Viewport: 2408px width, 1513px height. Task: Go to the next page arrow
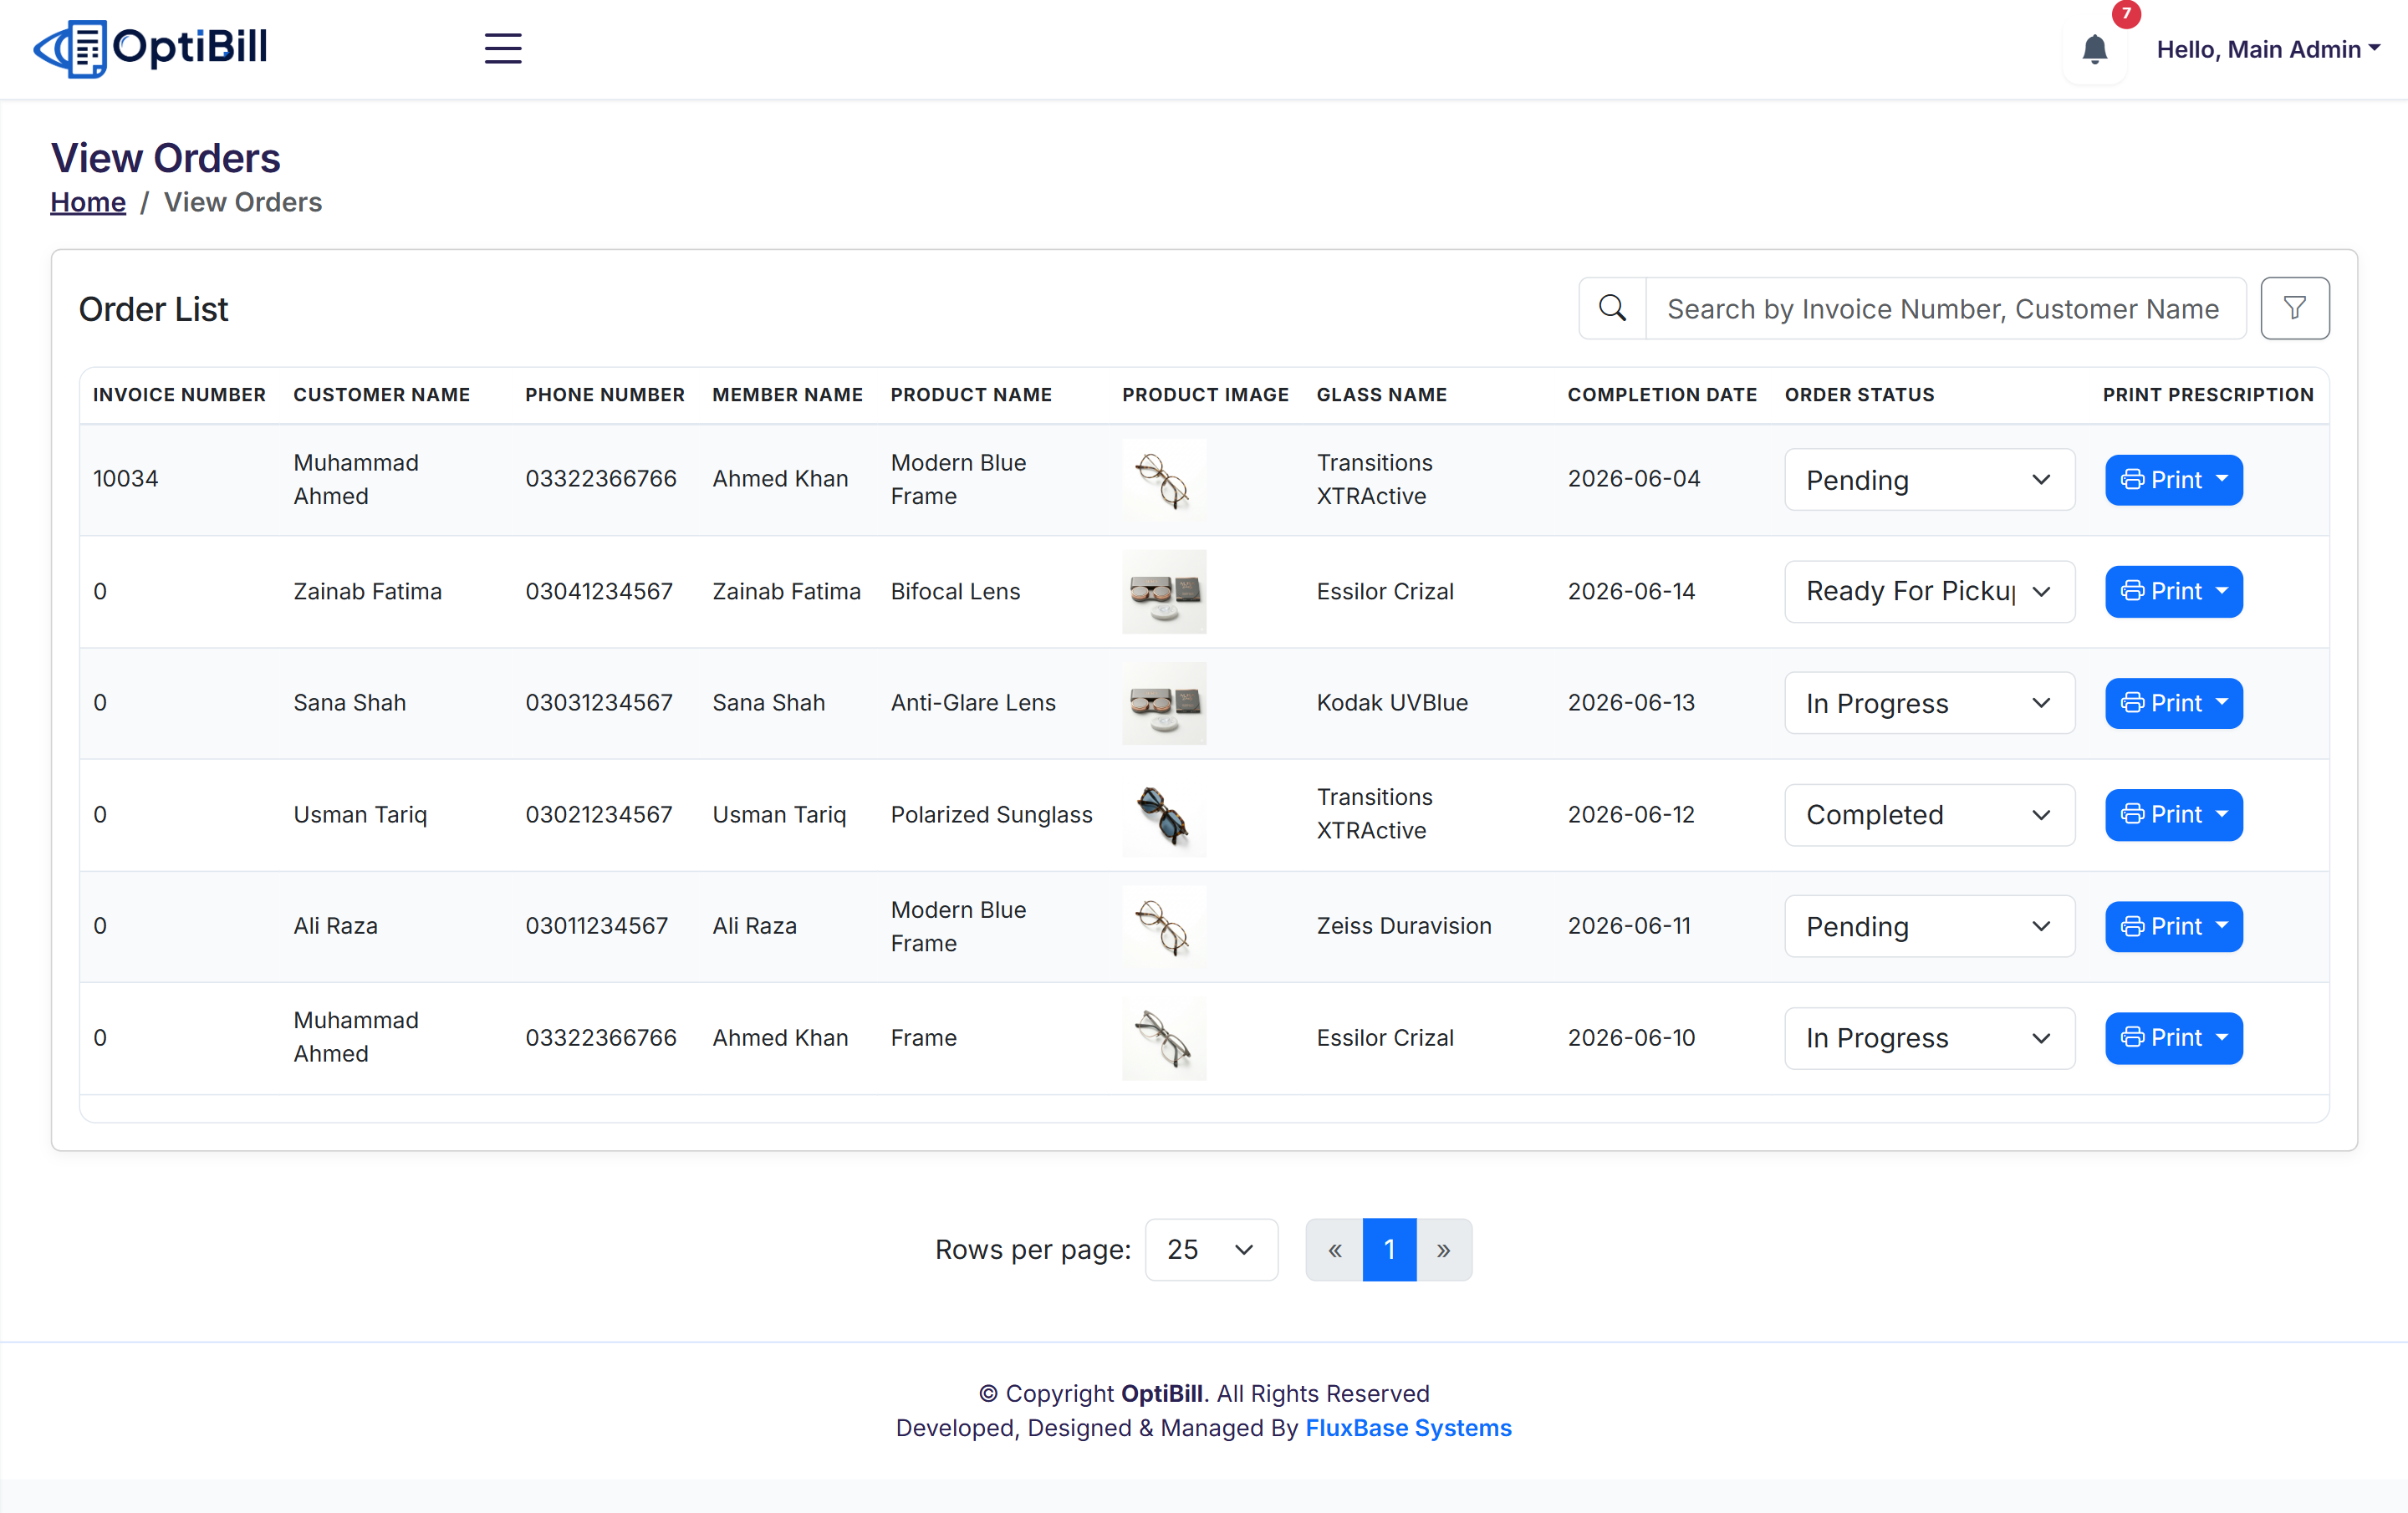[1443, 1249]
